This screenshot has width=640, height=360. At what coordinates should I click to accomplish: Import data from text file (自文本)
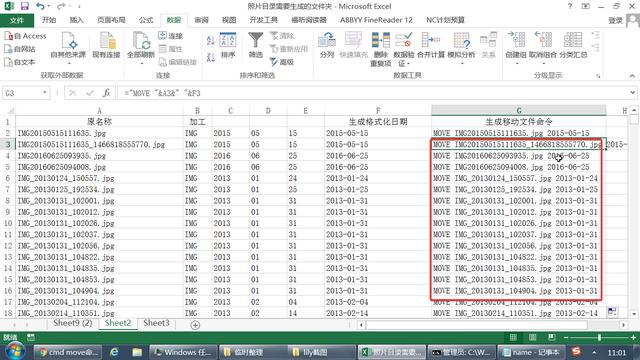coord(20,62)
